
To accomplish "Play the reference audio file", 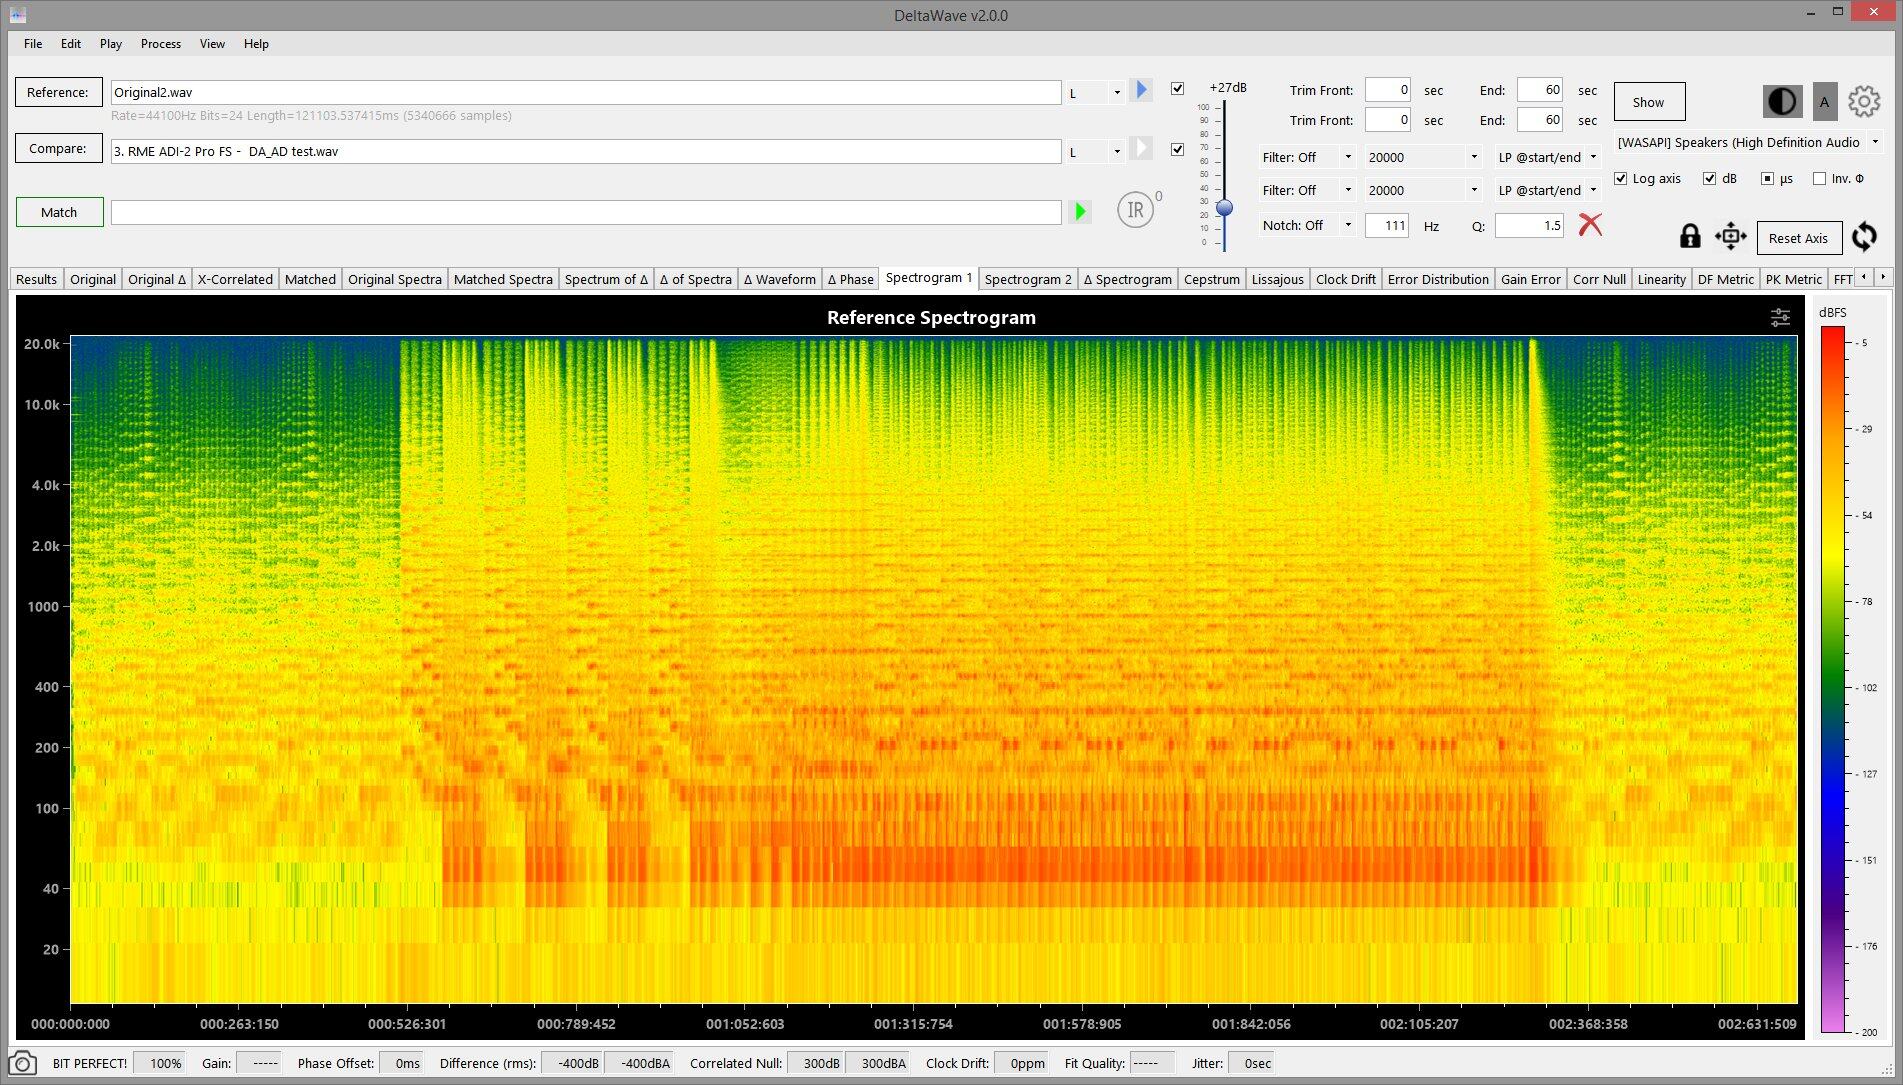I will (1141, 90).
